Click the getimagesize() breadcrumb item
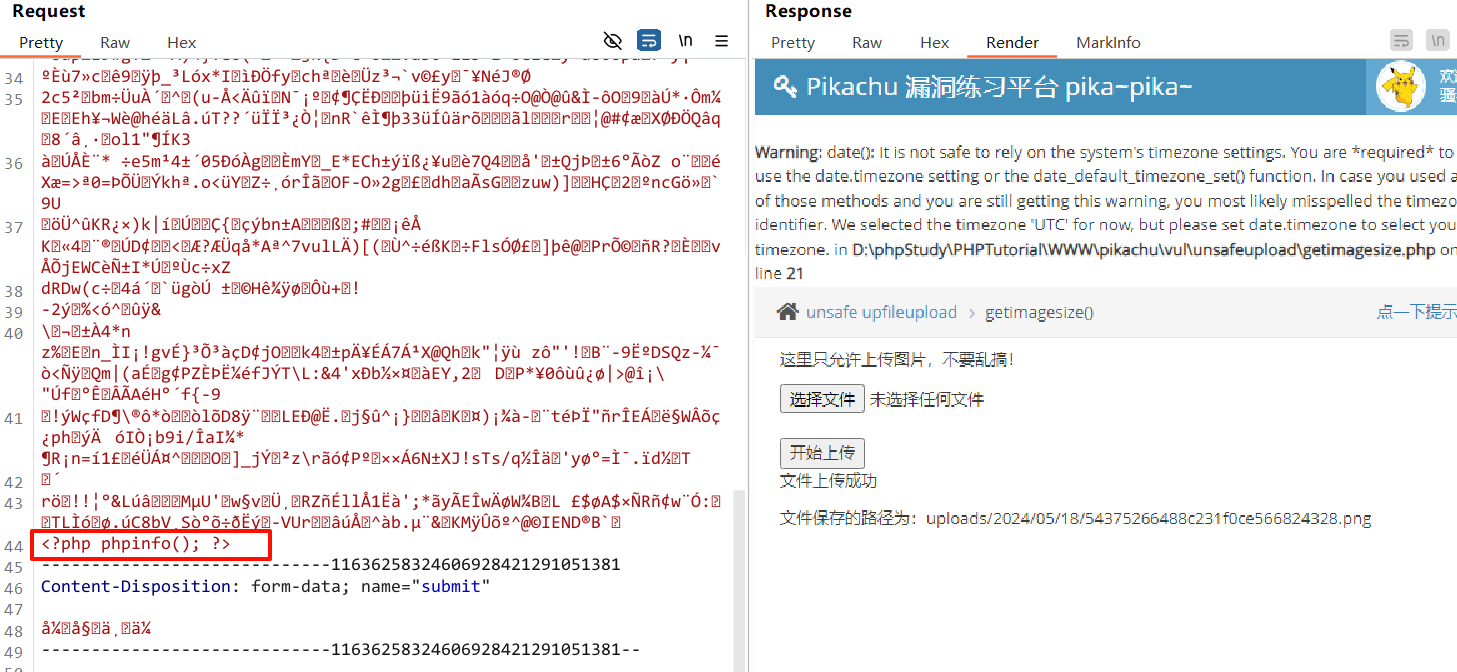This screenshot has height=672, width=1457. (1039, 312)
